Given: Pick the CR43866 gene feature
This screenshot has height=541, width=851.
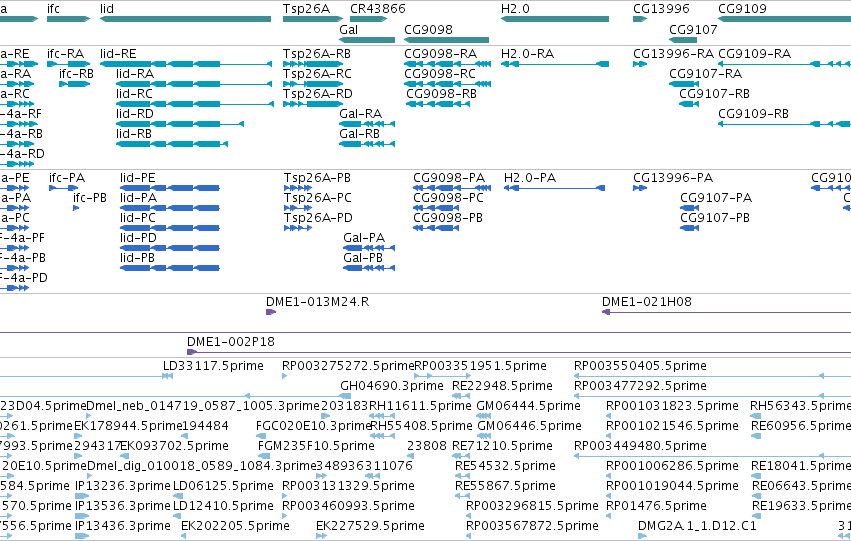Looking at the screenshot, I should click(369, 19).
